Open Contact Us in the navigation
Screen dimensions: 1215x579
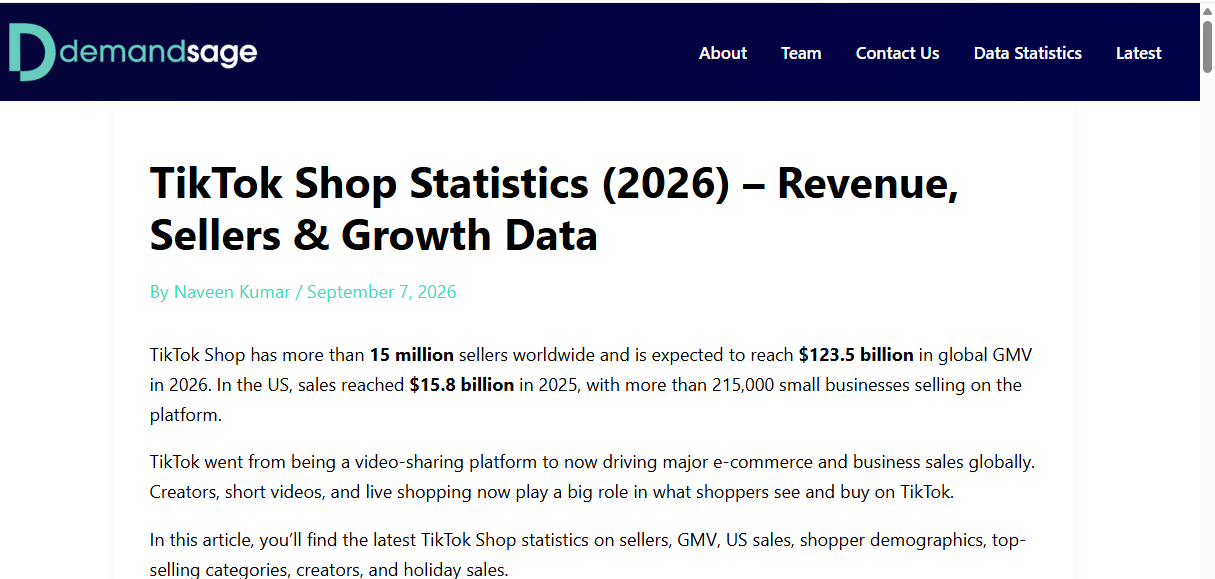897,53
